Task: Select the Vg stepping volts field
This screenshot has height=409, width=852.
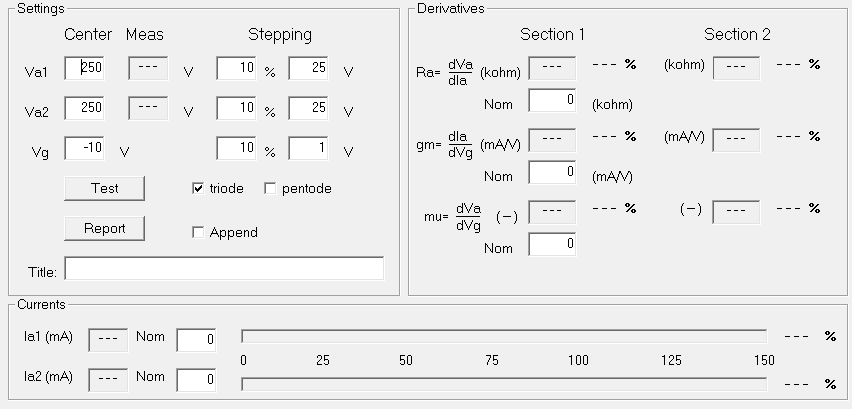Action: point(308,148)
